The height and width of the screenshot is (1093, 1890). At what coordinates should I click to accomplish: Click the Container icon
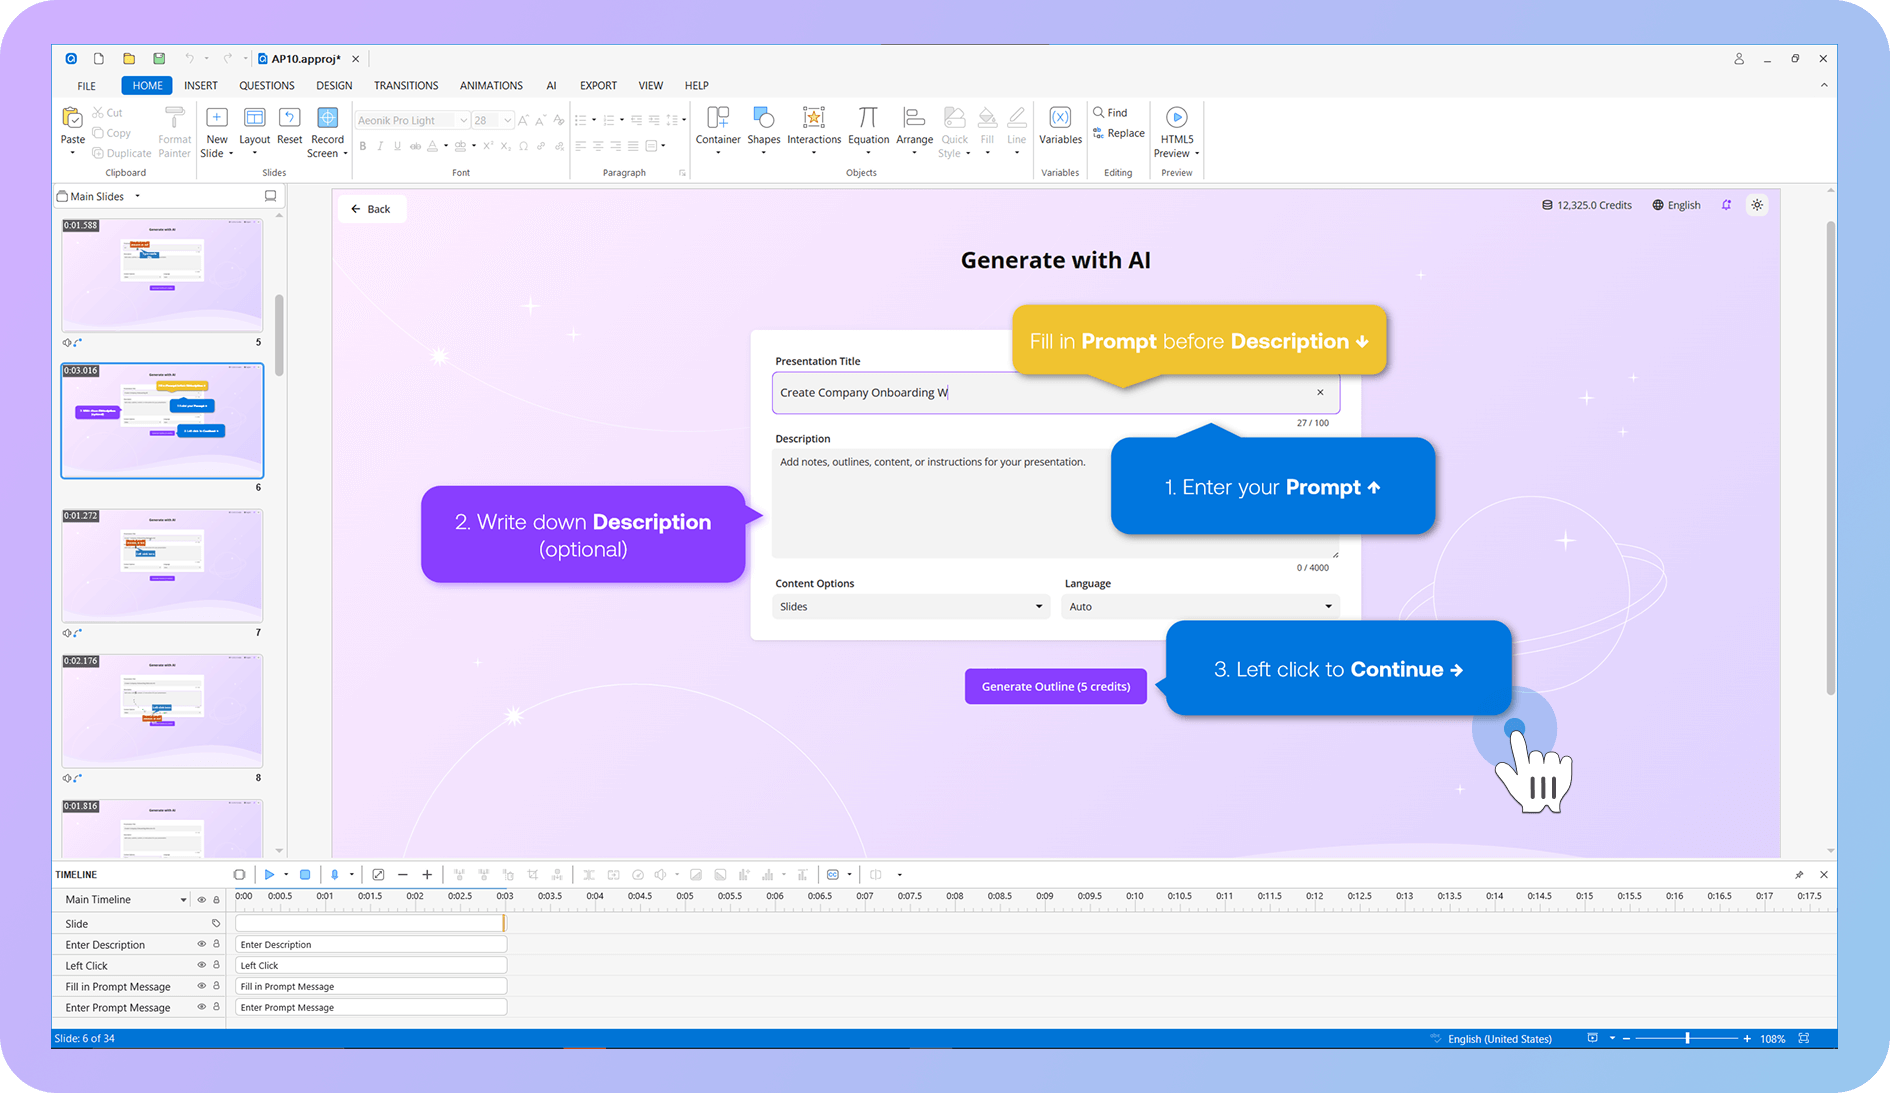click(718, 119)
